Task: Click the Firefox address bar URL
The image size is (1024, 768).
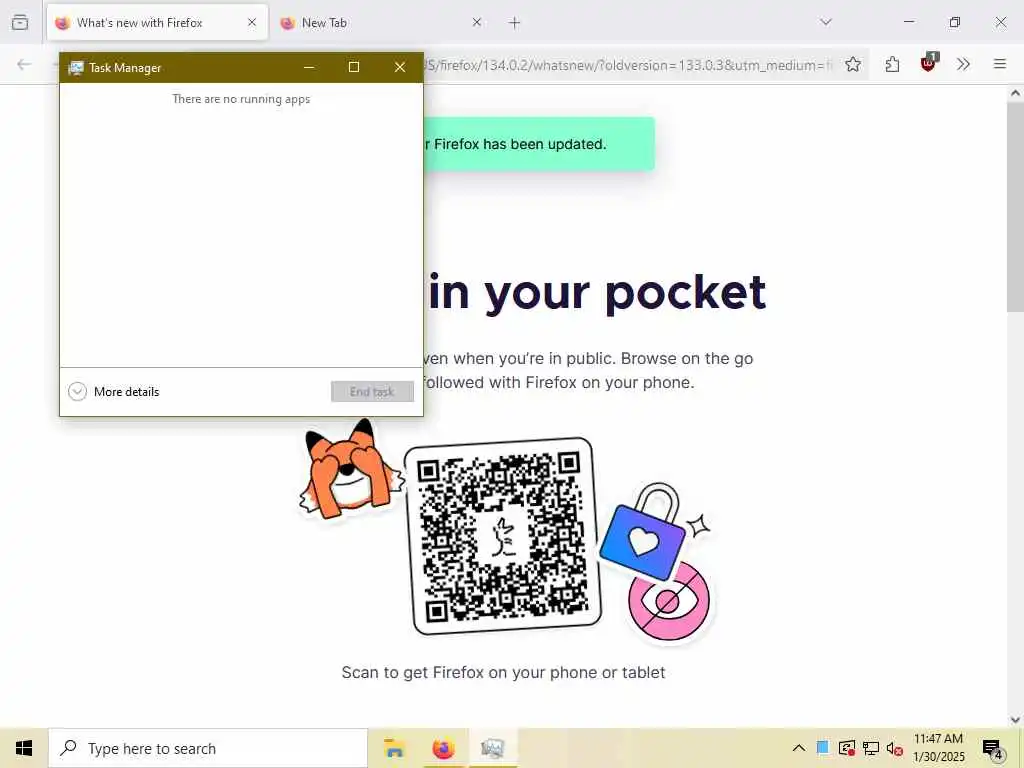Action: 628,65
